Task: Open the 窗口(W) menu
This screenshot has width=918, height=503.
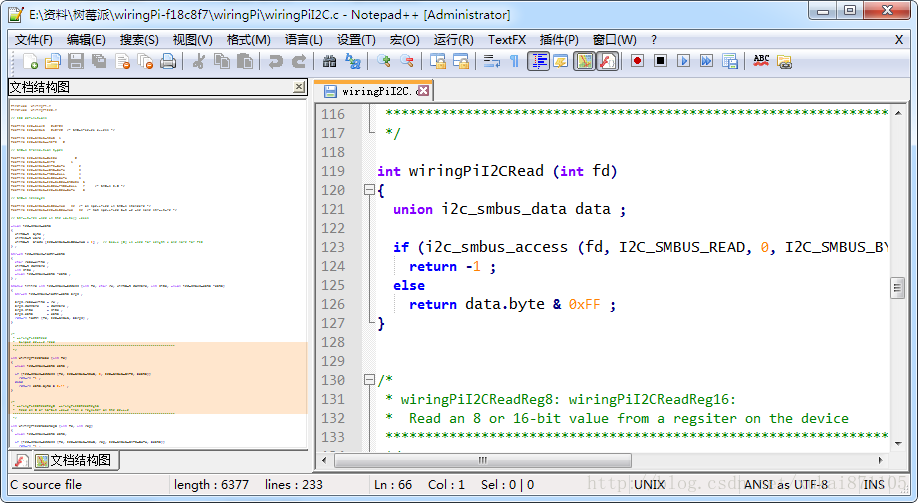Action: [614, 39]
